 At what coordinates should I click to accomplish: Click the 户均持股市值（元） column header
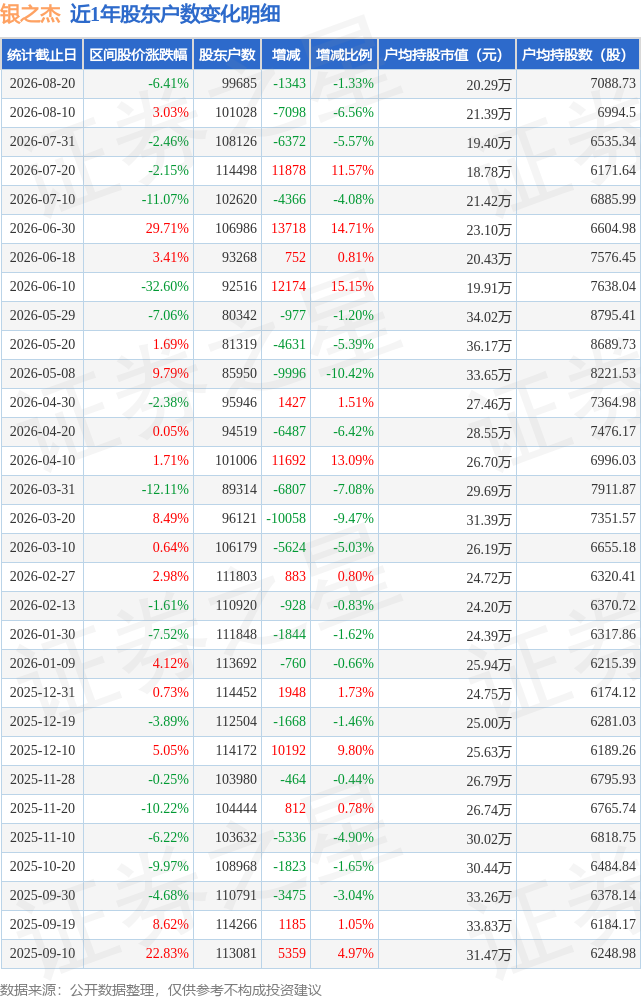coord(447,55)
